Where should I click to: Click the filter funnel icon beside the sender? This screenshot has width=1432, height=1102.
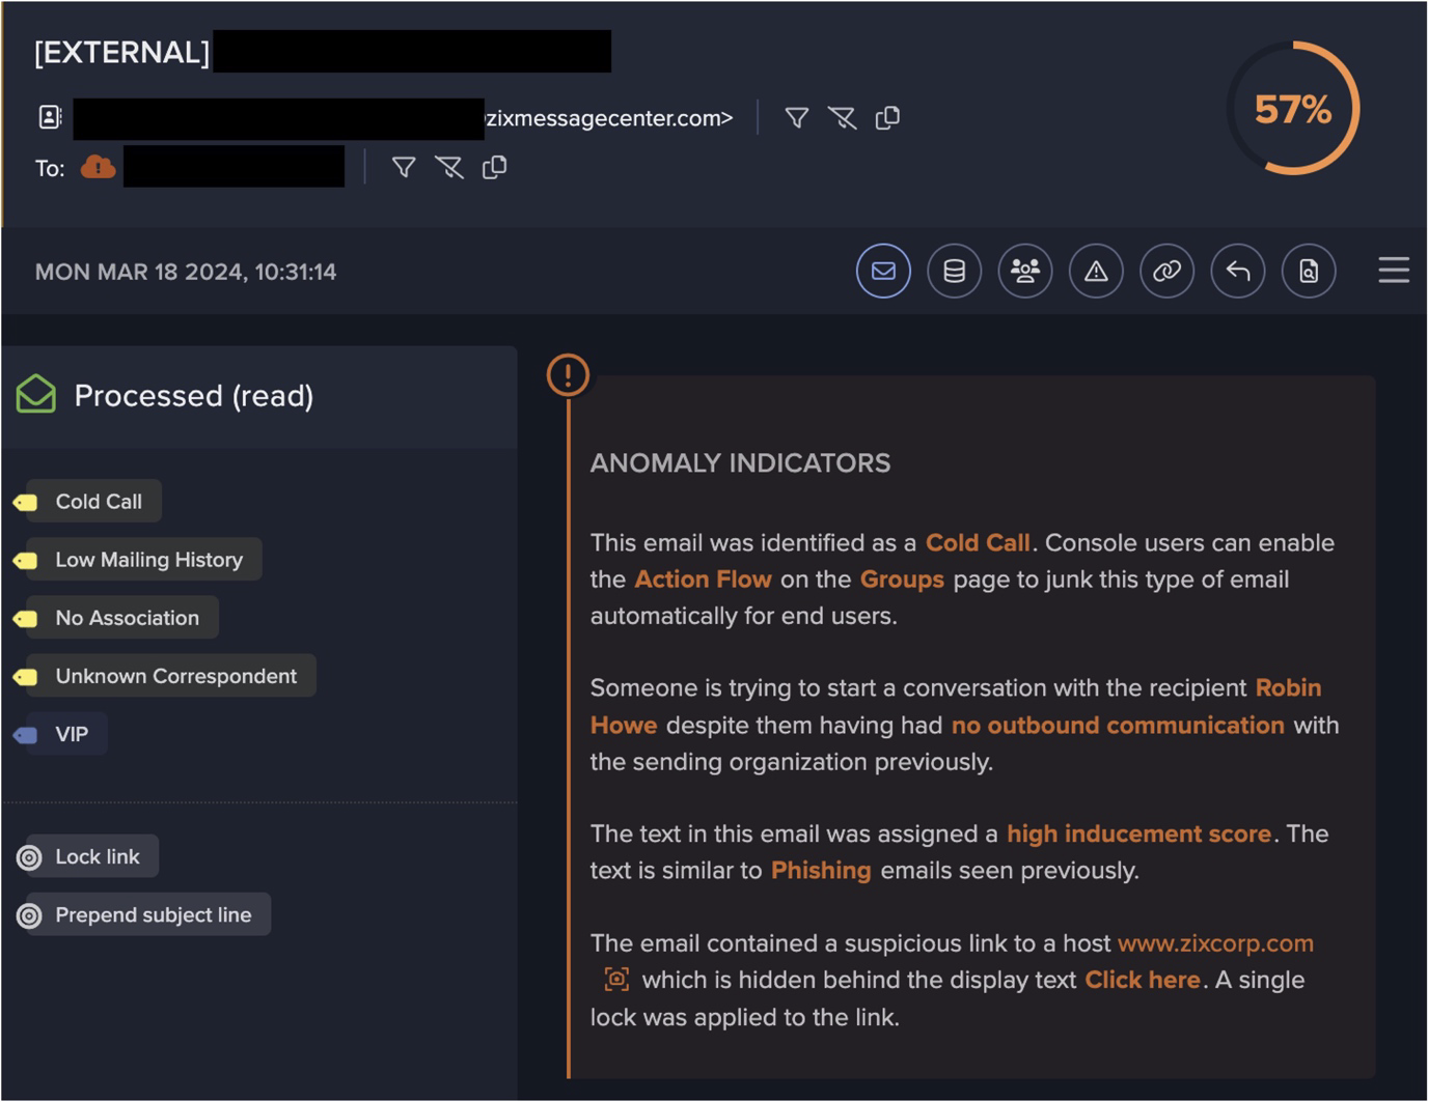click(797, 117)
